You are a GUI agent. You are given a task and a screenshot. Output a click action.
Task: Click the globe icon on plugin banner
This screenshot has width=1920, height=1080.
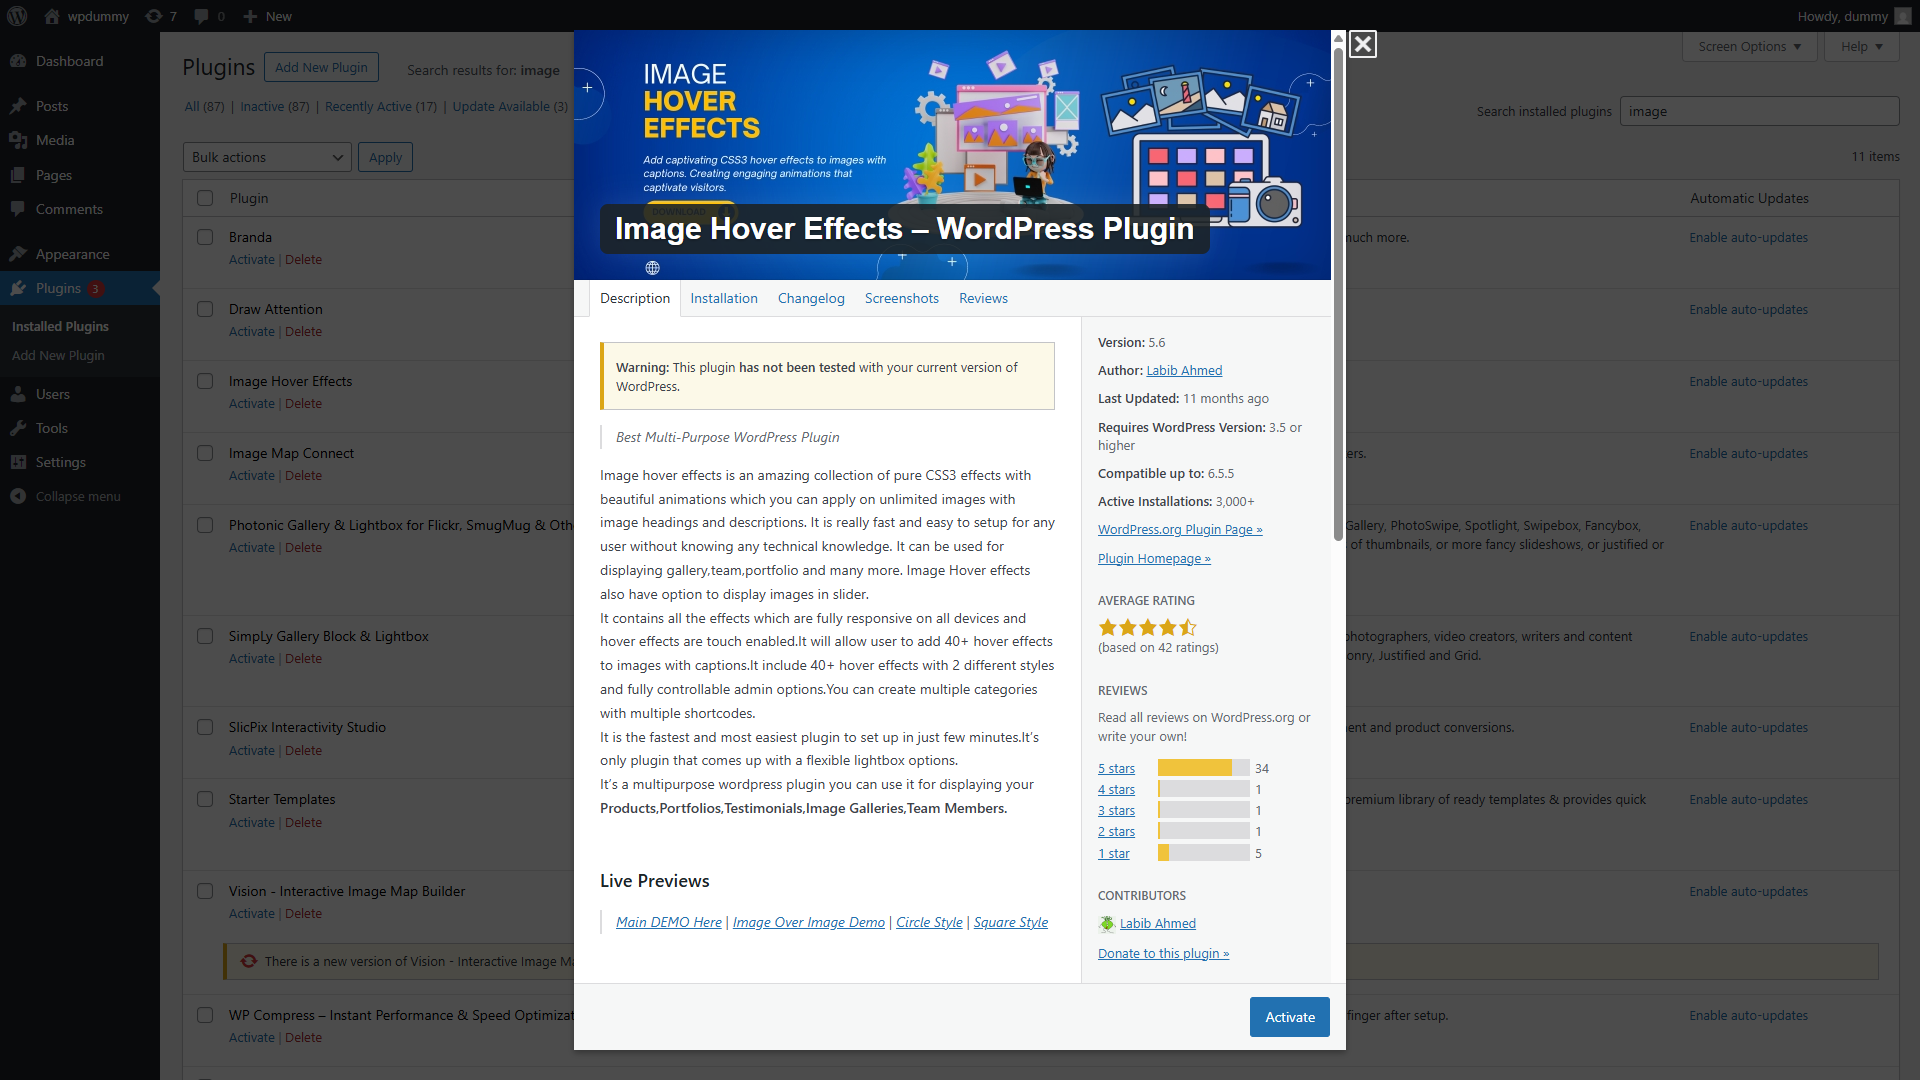[x=652, y=268]
